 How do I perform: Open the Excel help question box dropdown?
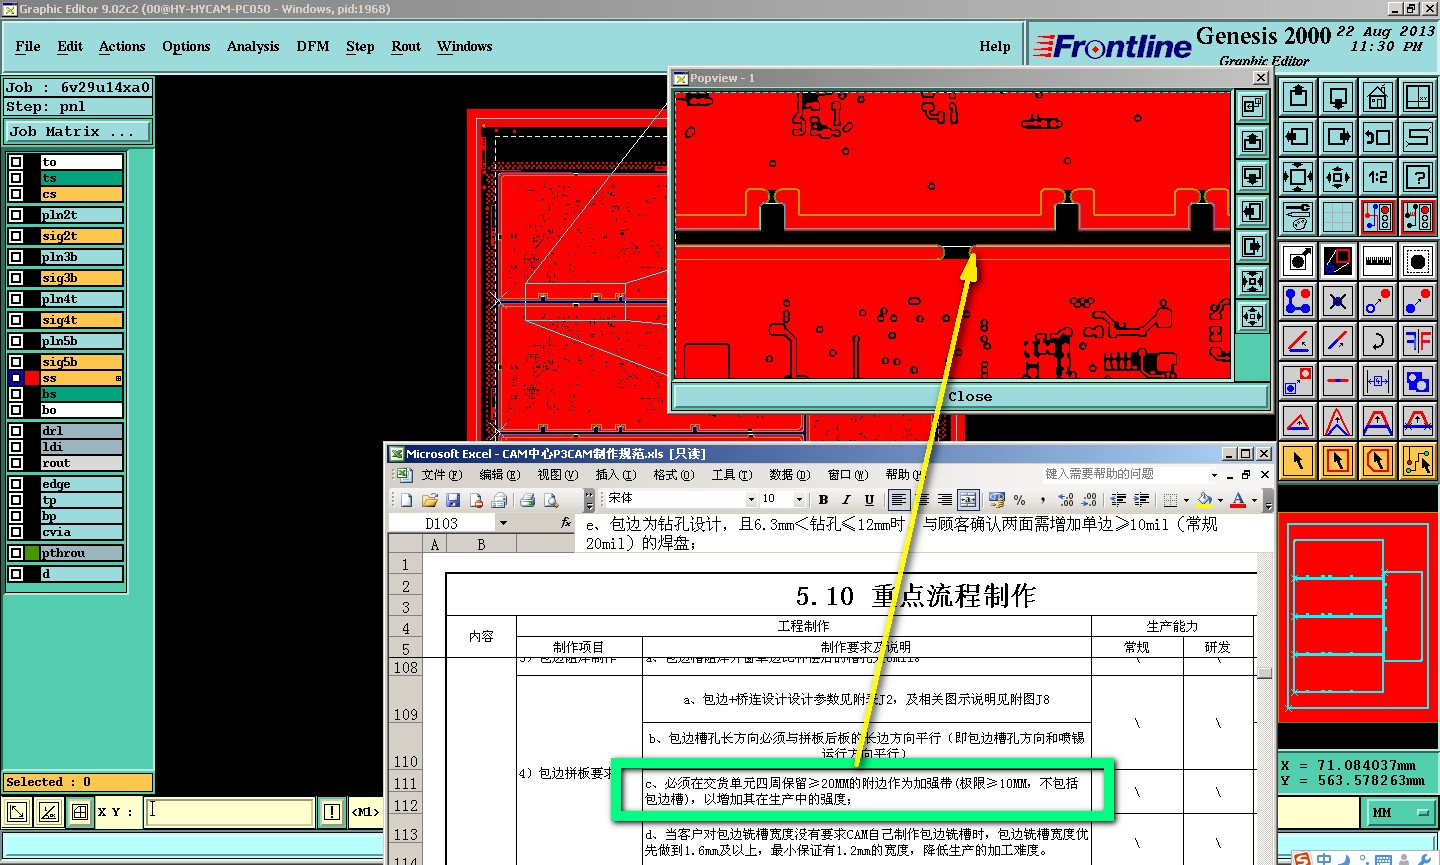tap(1215, 475)
